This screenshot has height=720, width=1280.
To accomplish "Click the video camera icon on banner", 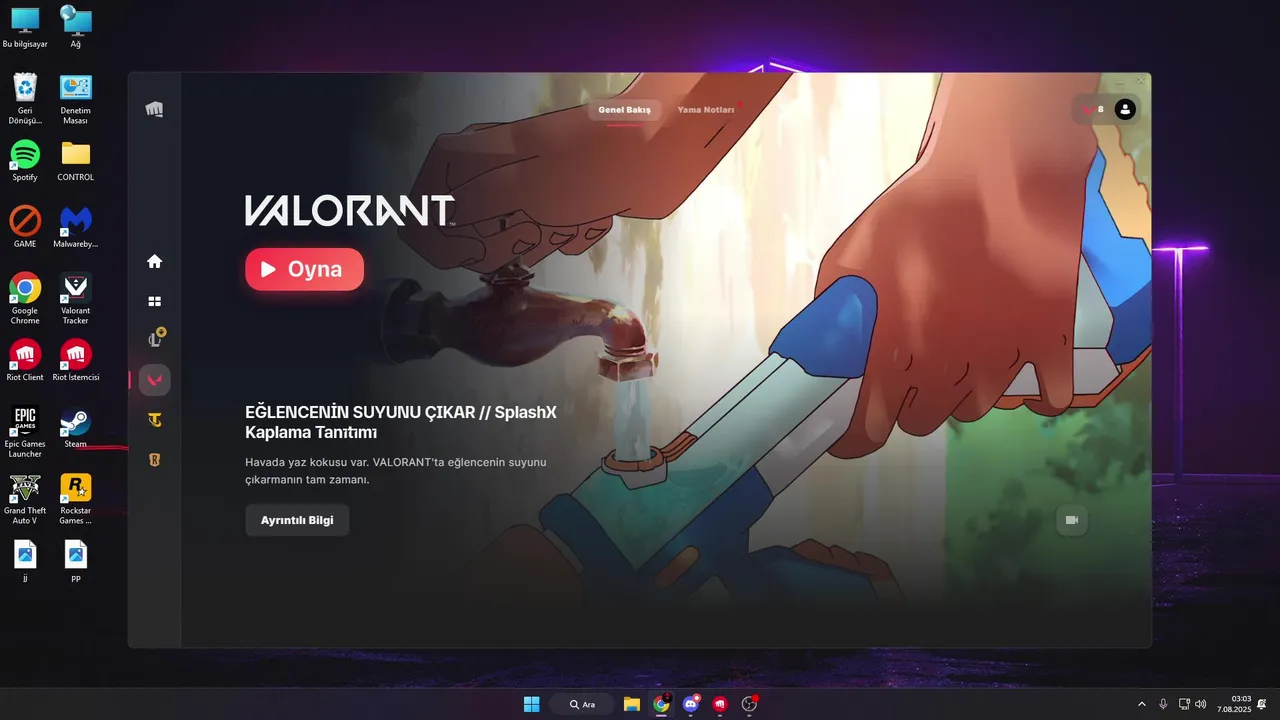I will [x=1072, y=520].
